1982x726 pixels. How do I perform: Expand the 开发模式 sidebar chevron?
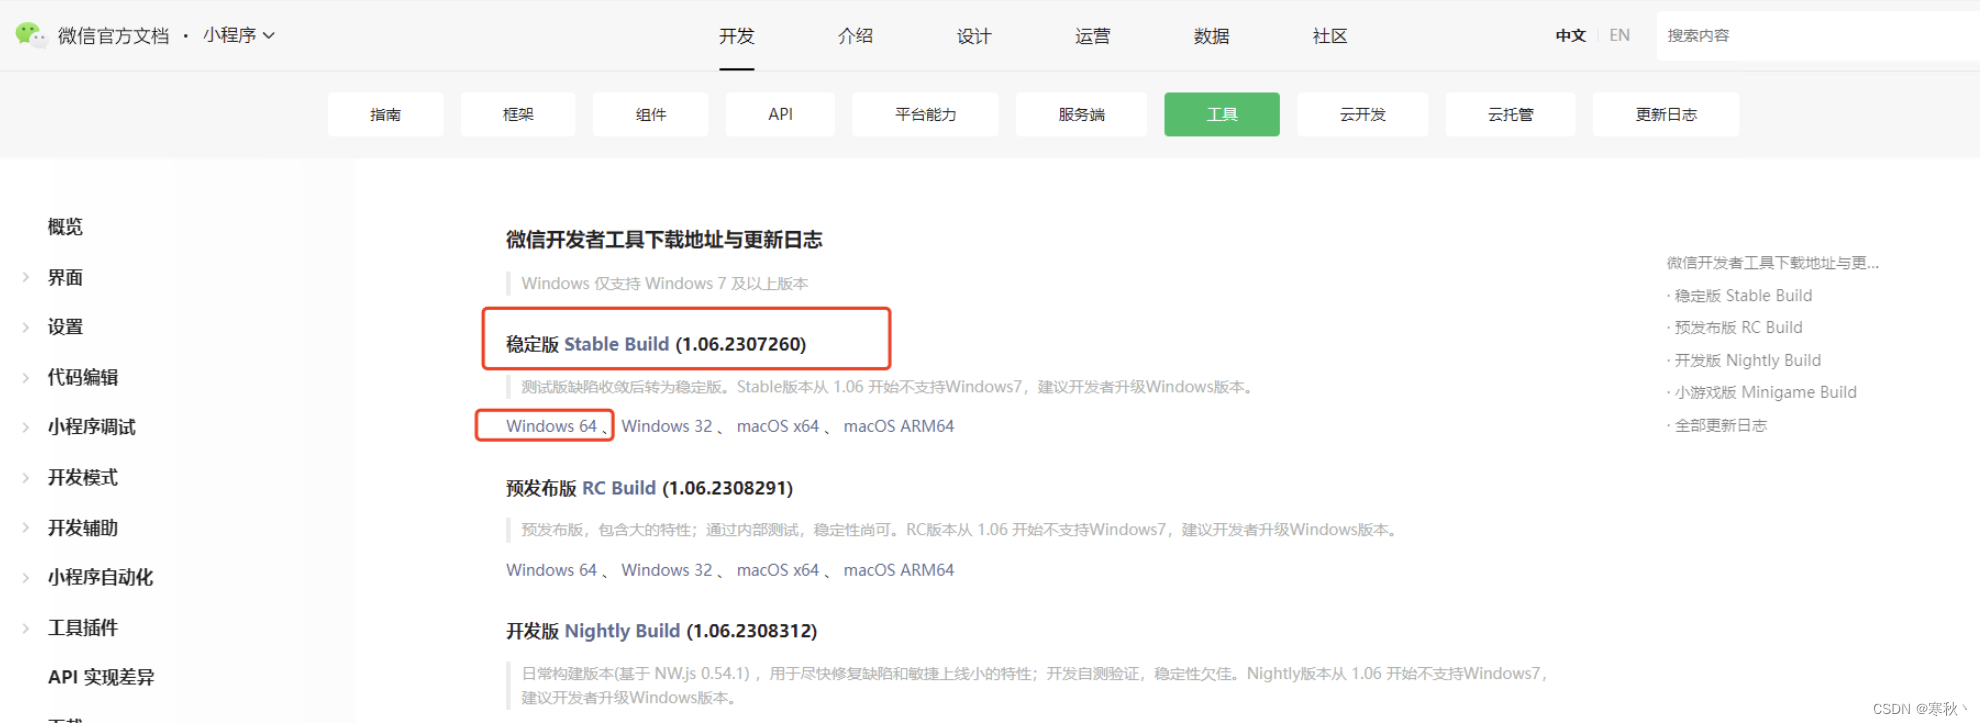coord(26,477)
